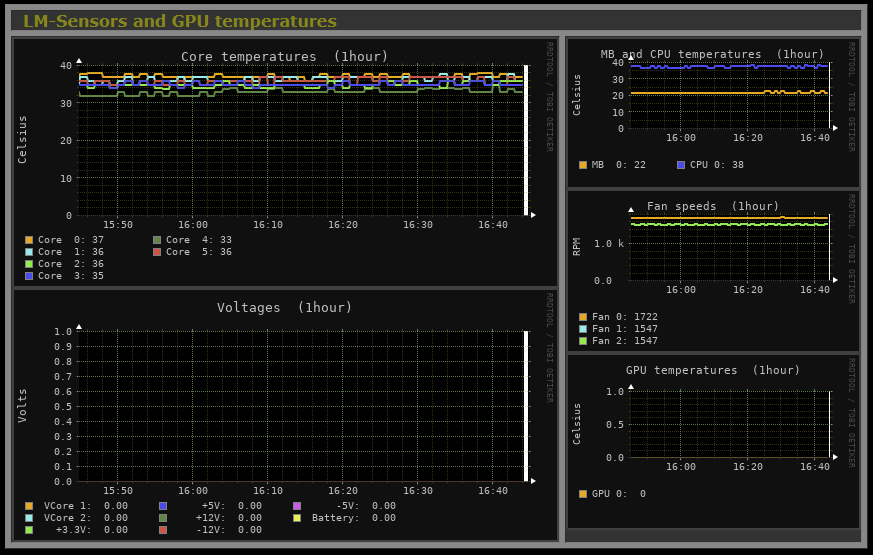Click the '+3.3V: 0.00' legend text
This screenshot has height=555, width=873.
coord(92,530)
